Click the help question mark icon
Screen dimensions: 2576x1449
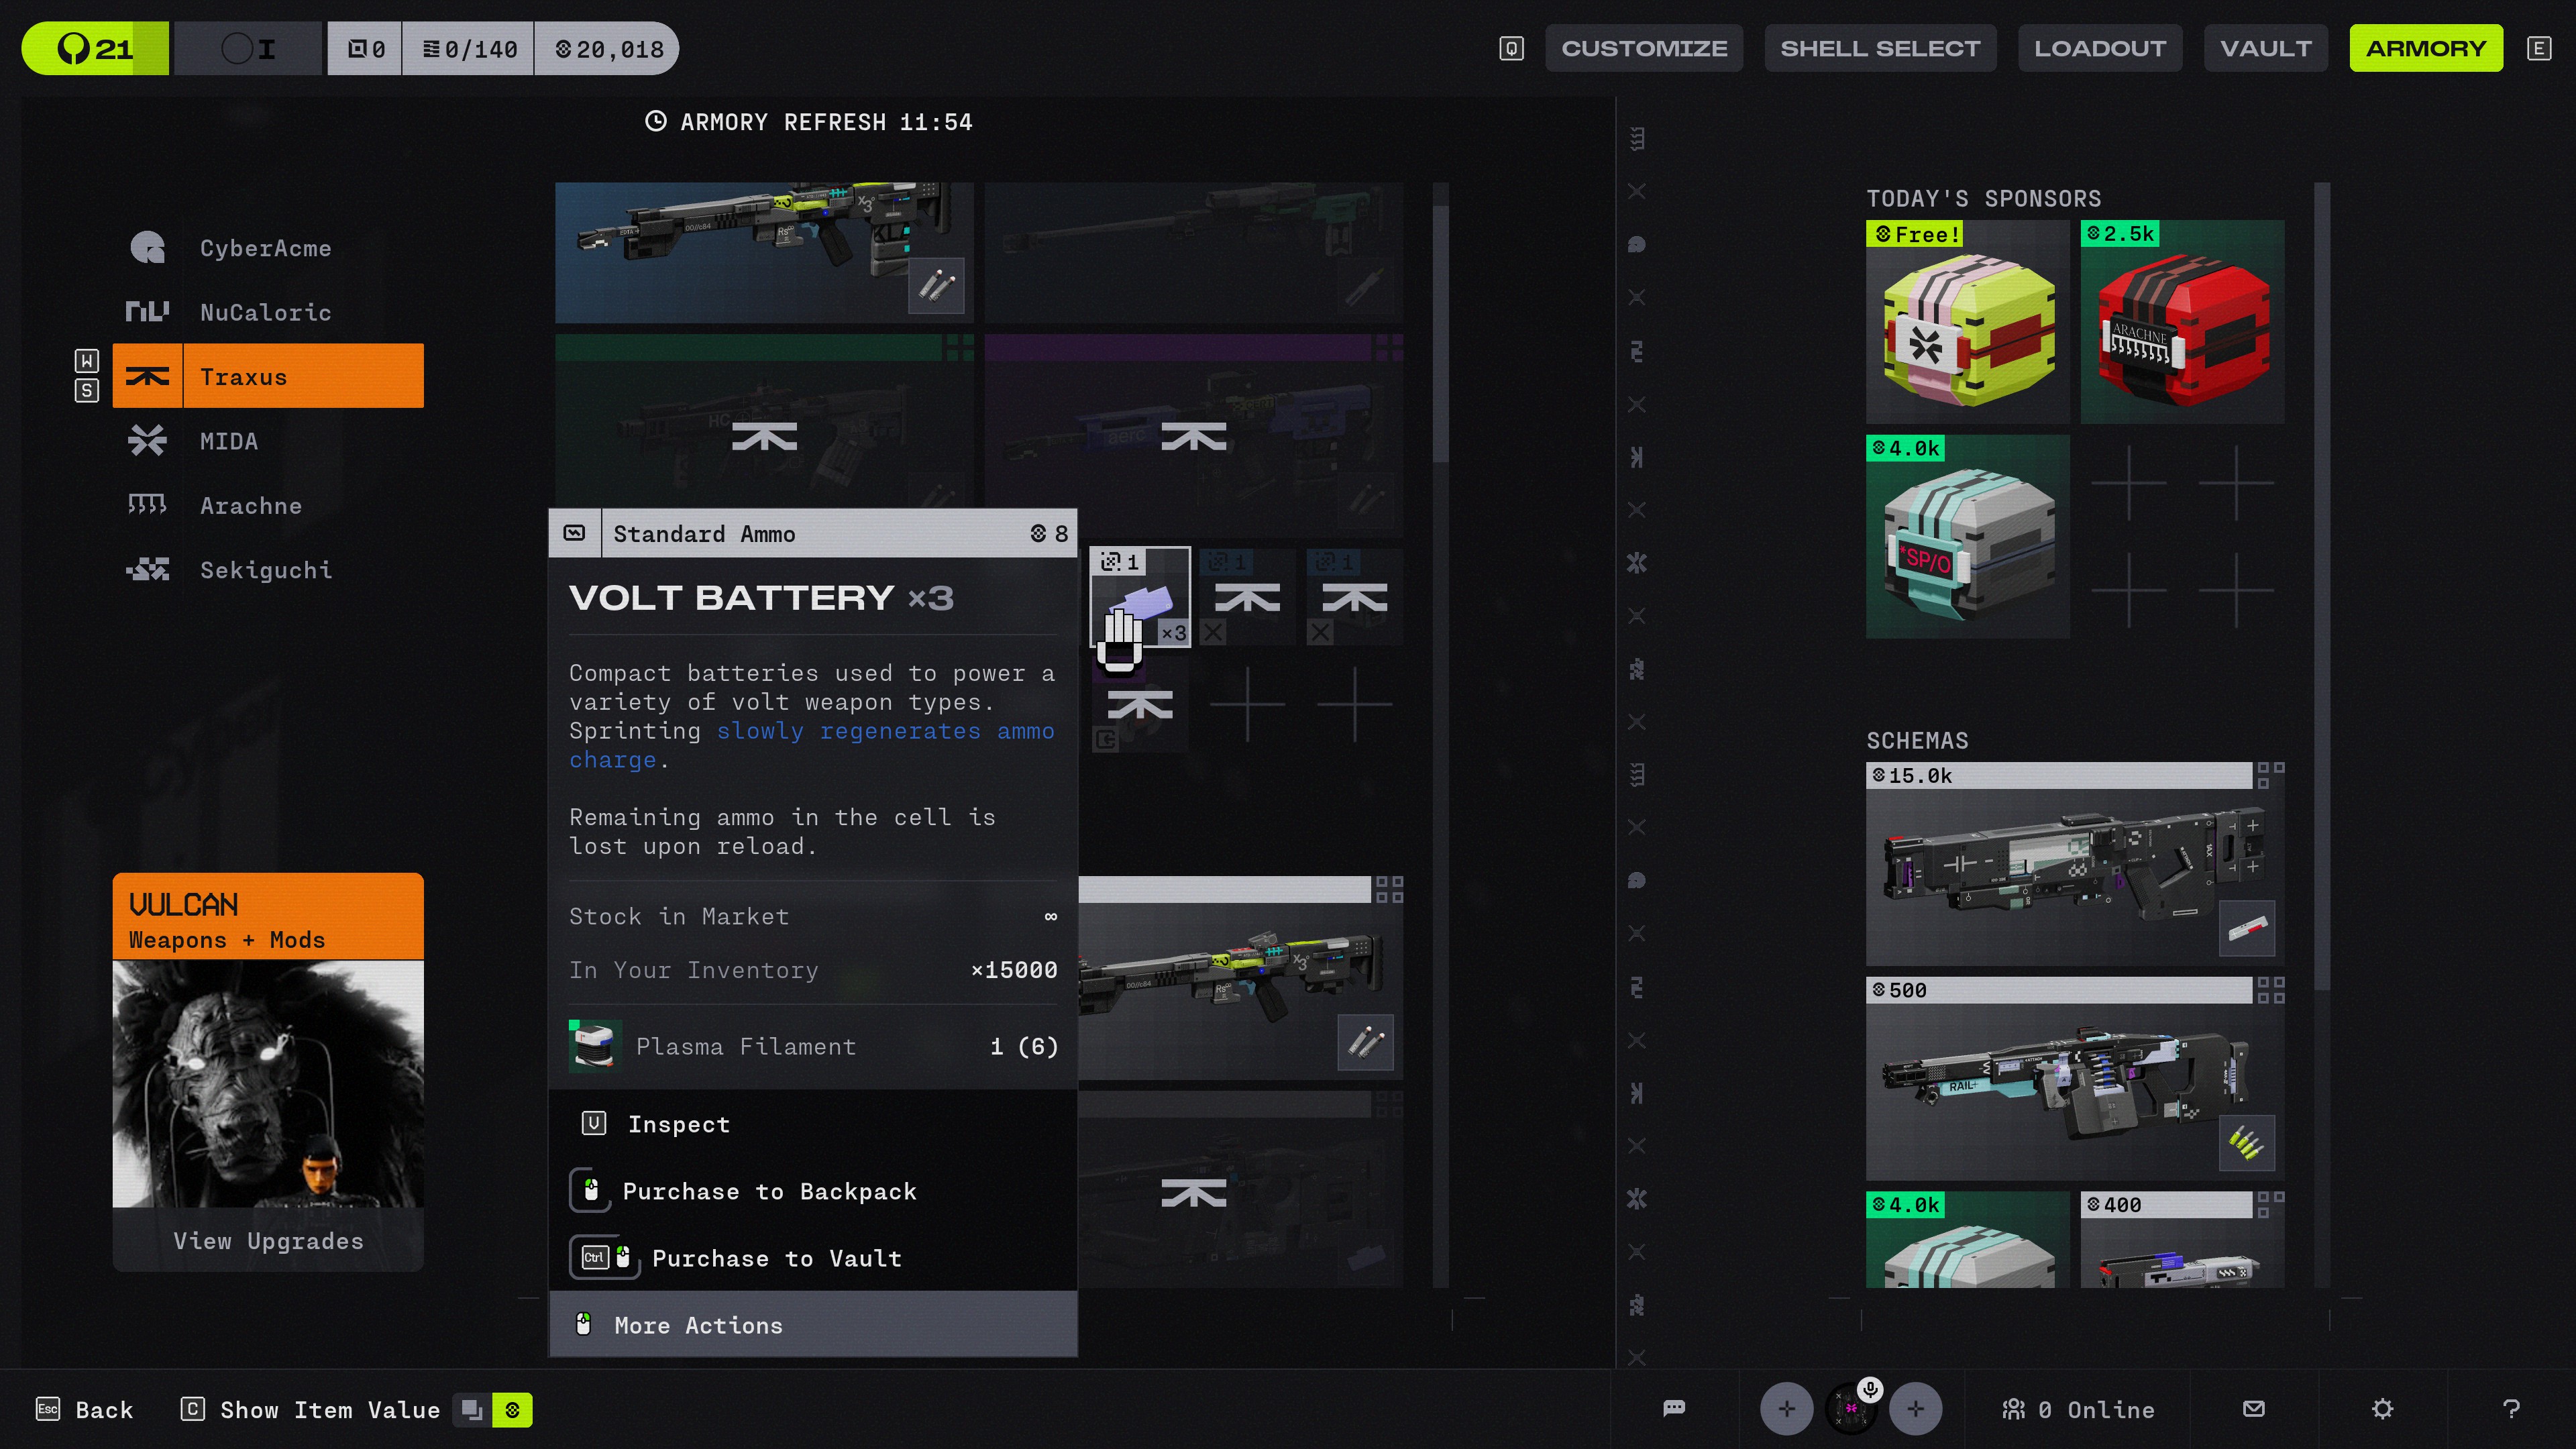(x=2510, y=1409)
